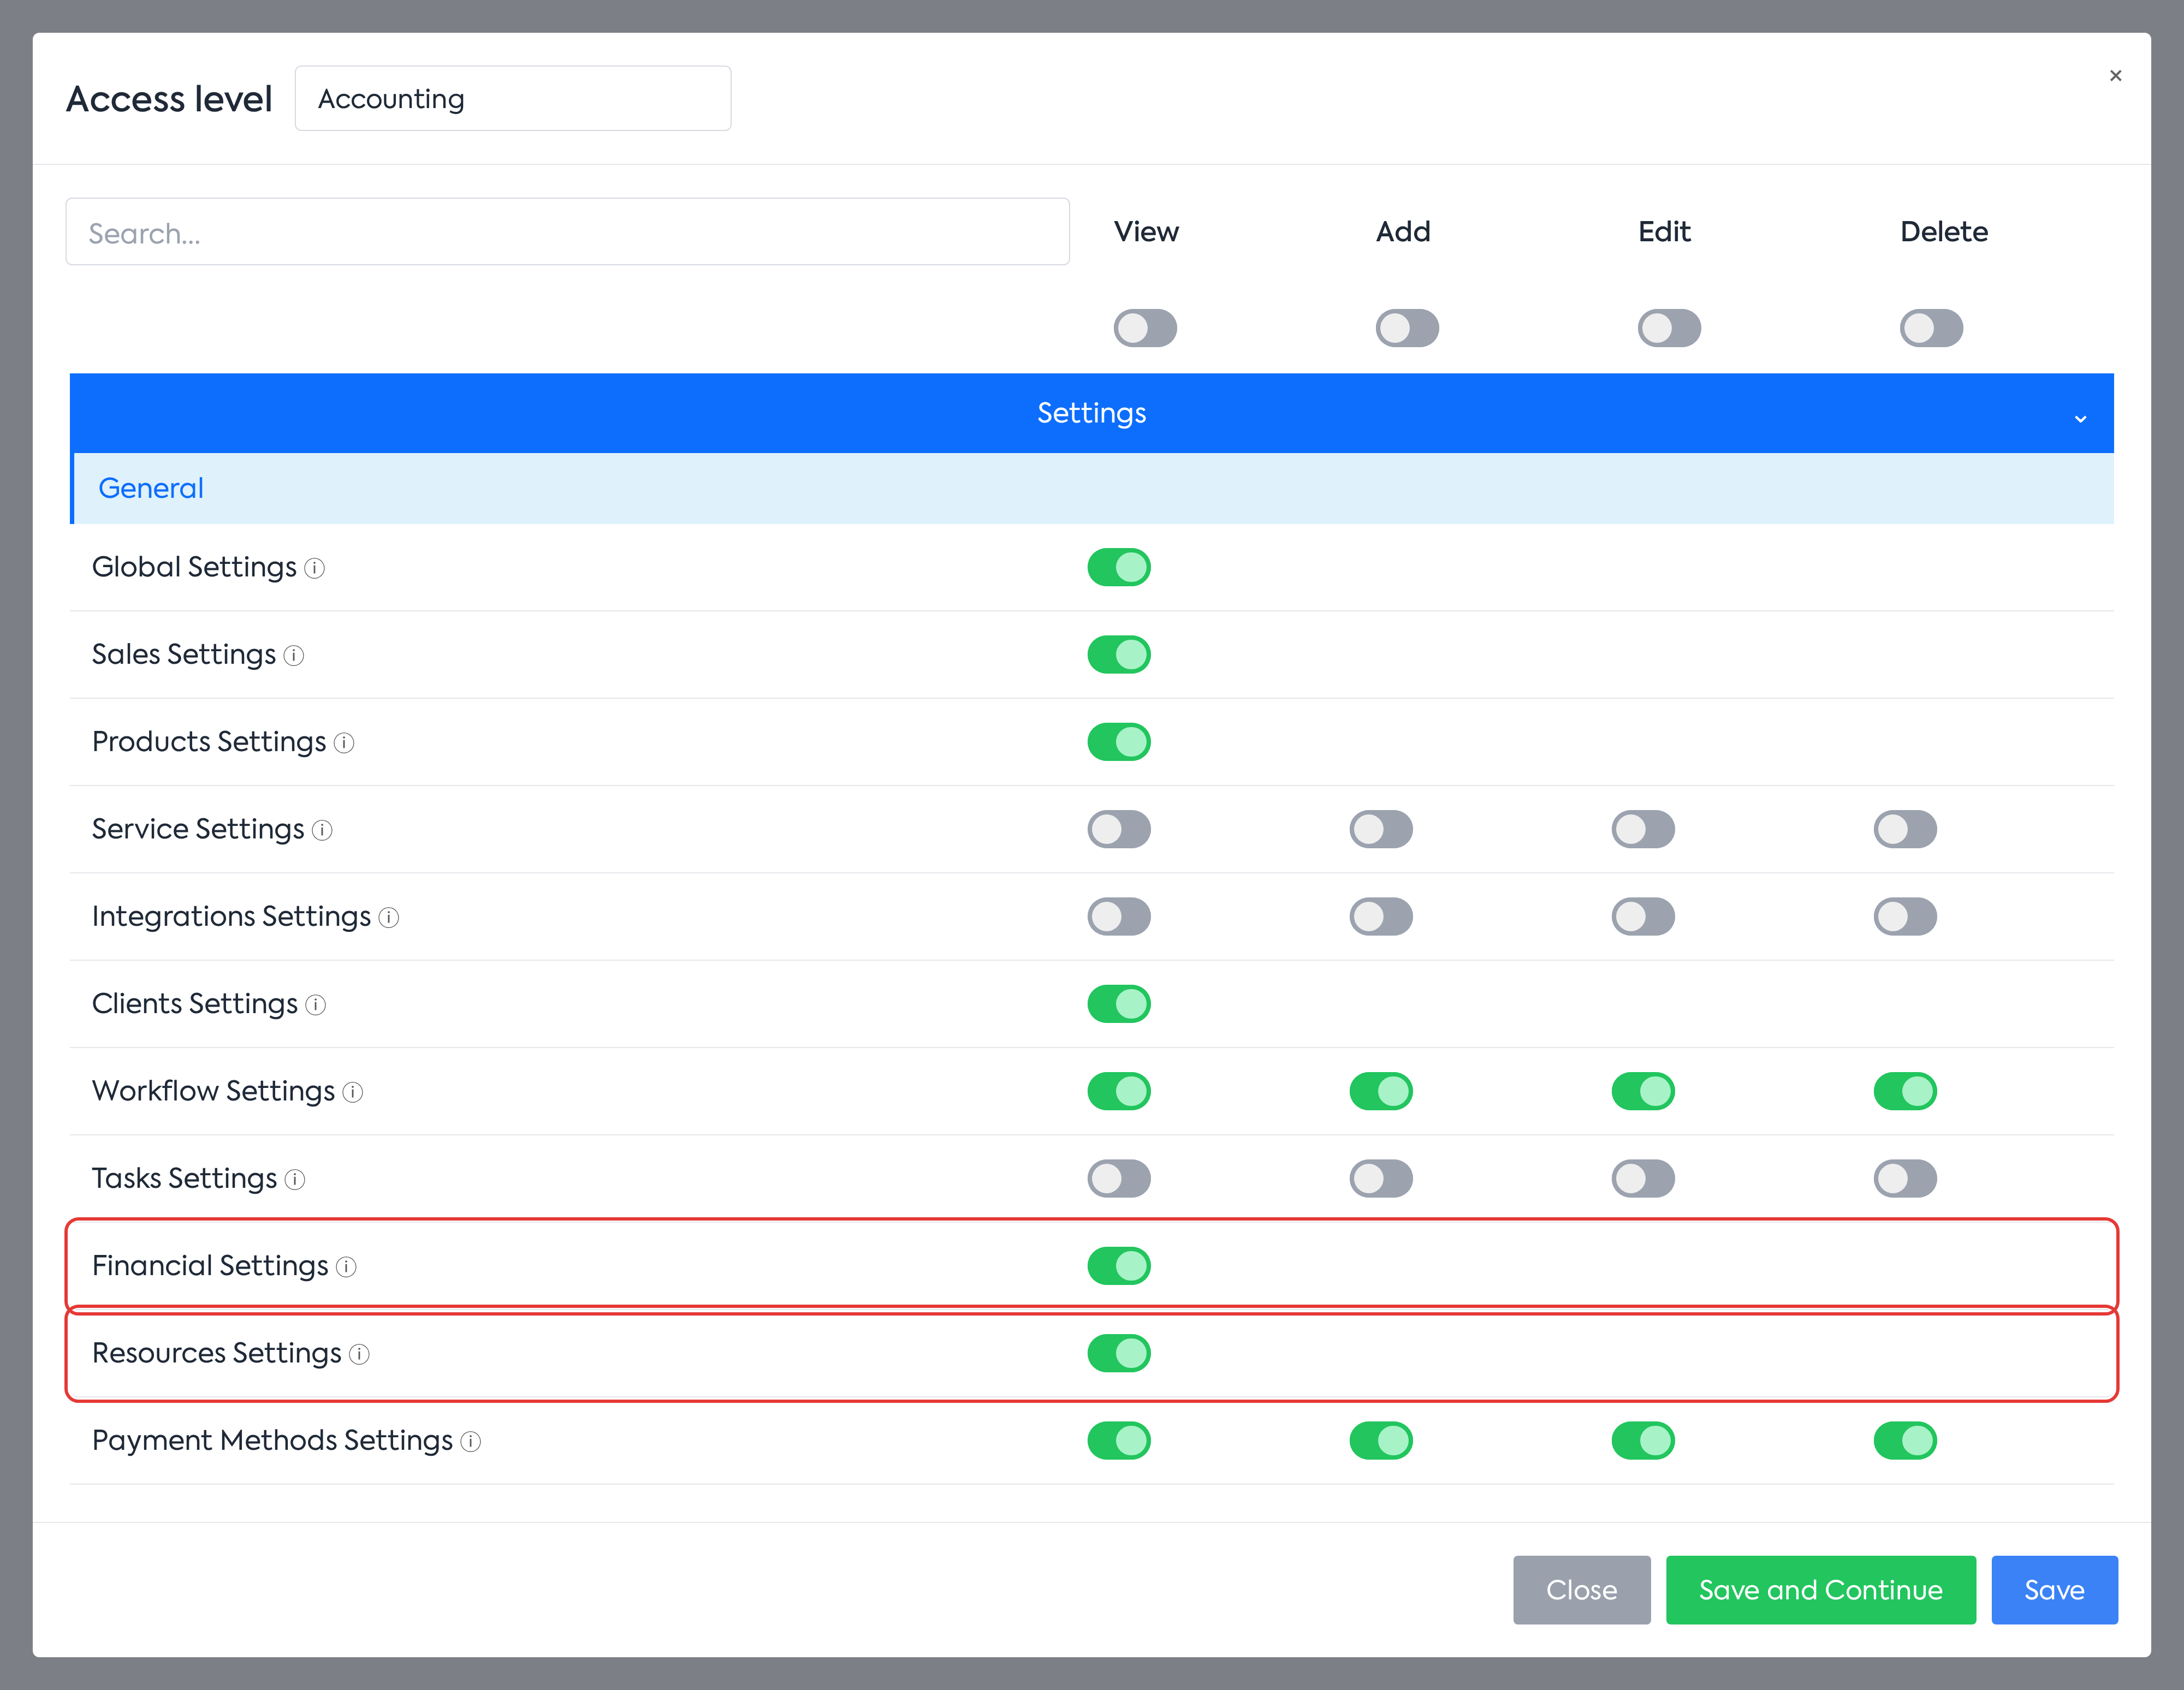Click the info icon beside Integrations Settings
Screen dimensions: 2184x1690
pyautogui.click(x=388, y=918)
